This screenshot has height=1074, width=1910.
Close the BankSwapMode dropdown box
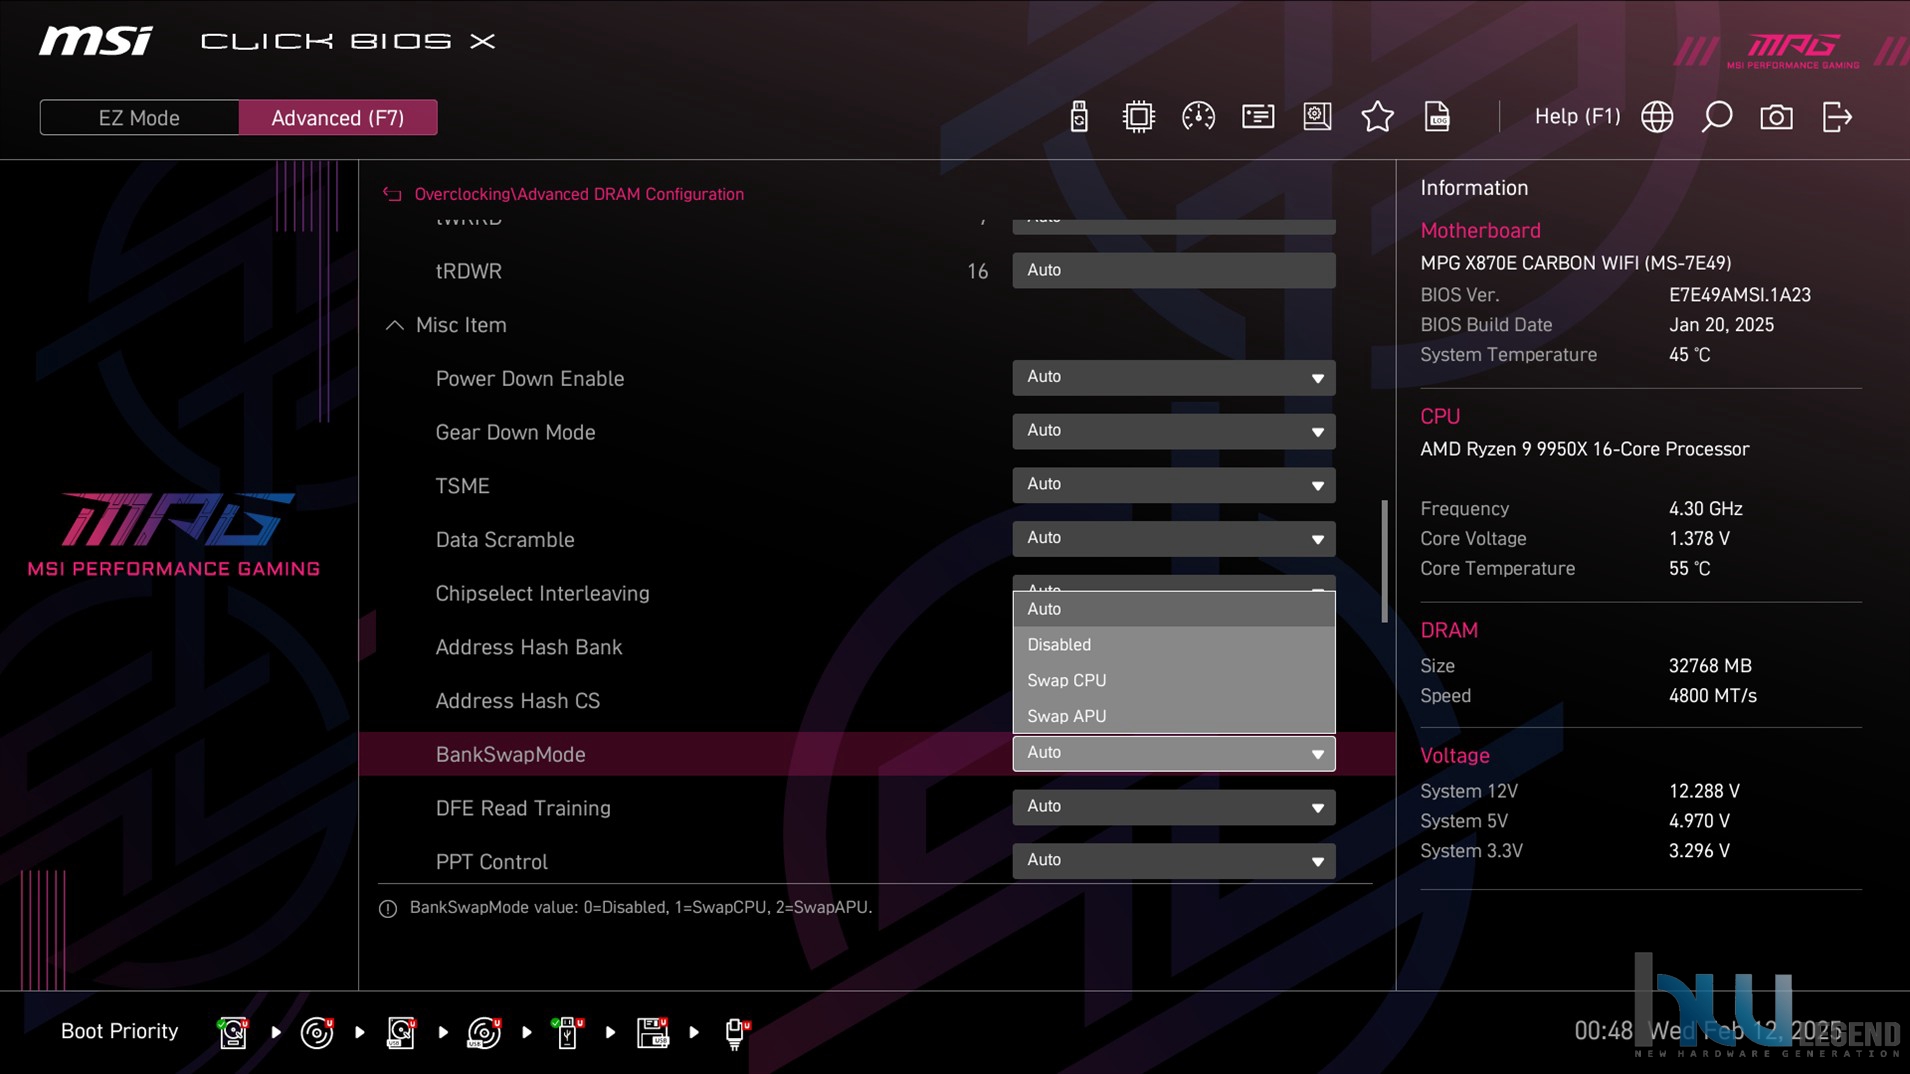pyautogui.click(x=1173, y=753)
